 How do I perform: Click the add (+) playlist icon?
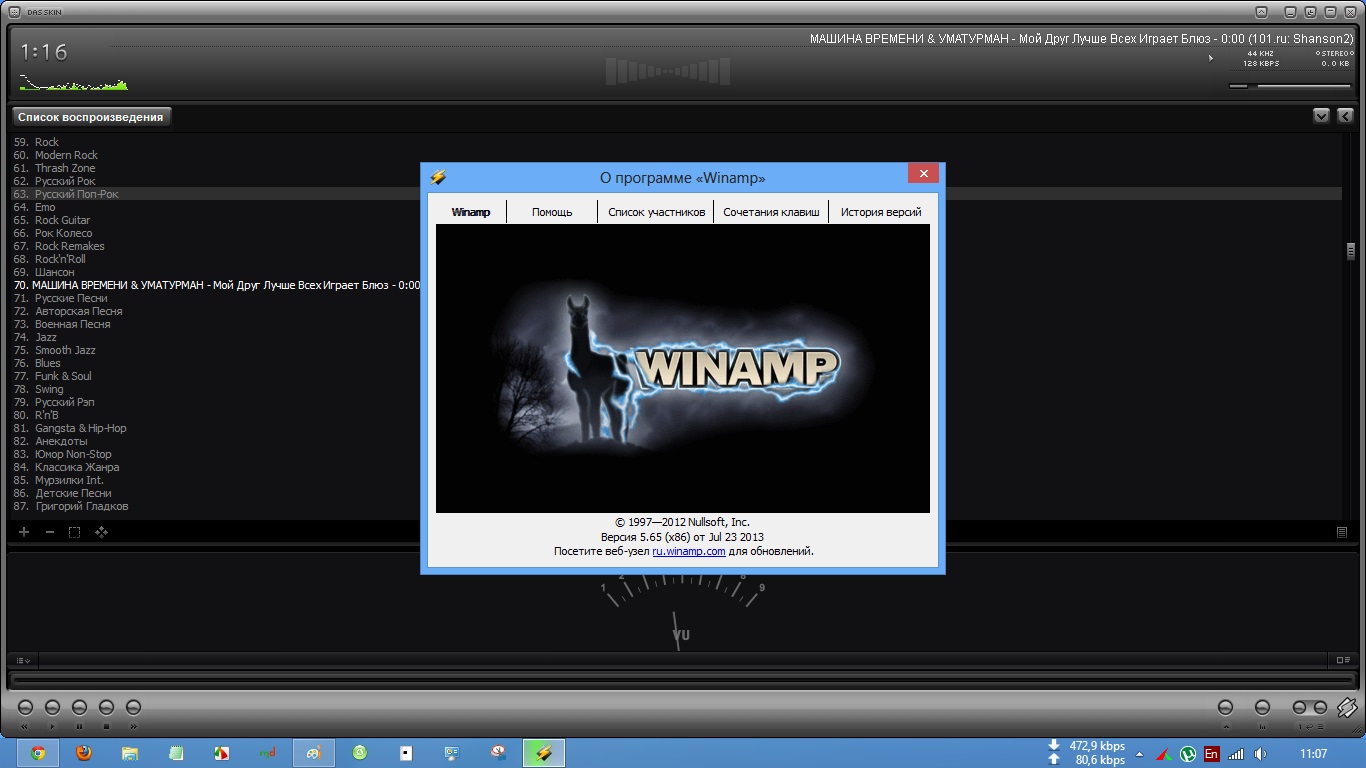(x=24, y=532)
